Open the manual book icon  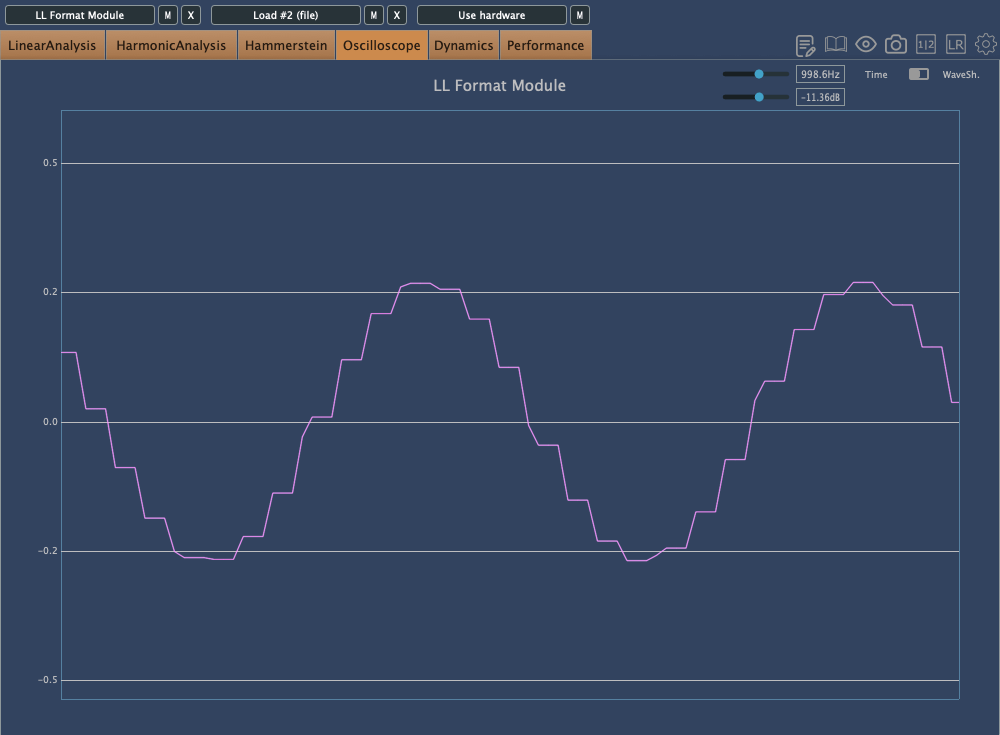point(835,45)
